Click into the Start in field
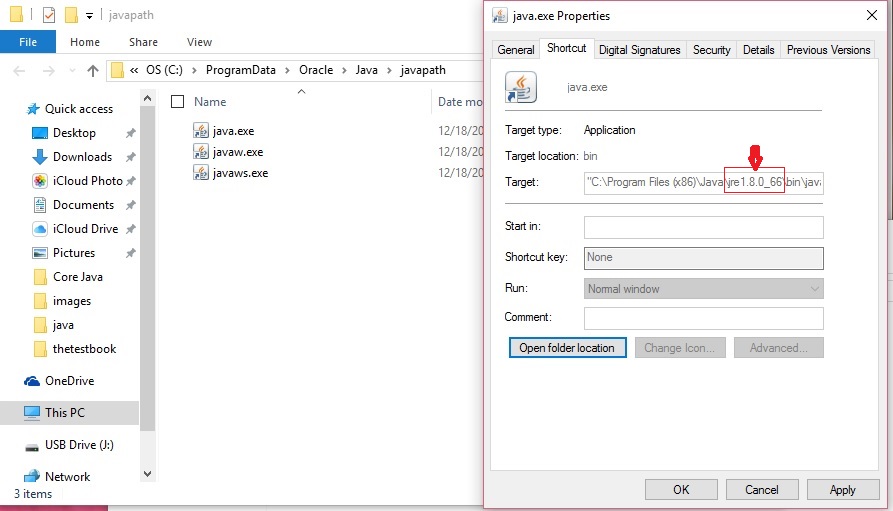Viewport: 893px width, 511px height. 703,227
